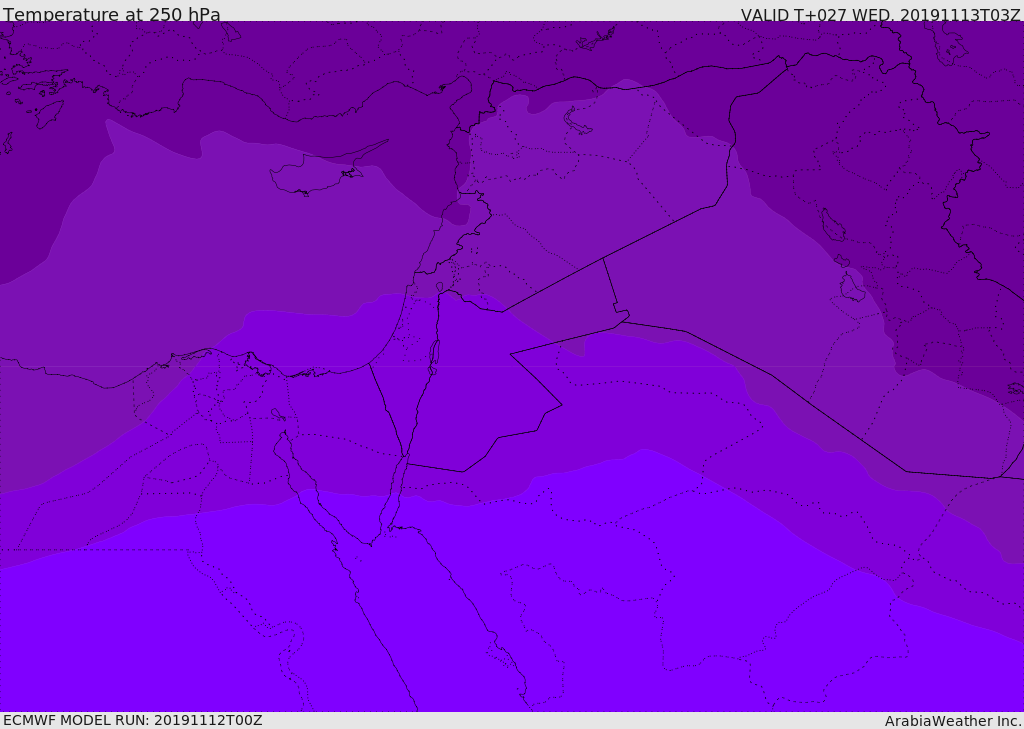This screenshot has height=729, width=1024.
Task: Select the VALID T+027 timestamp text
Action: pos(880,14)
